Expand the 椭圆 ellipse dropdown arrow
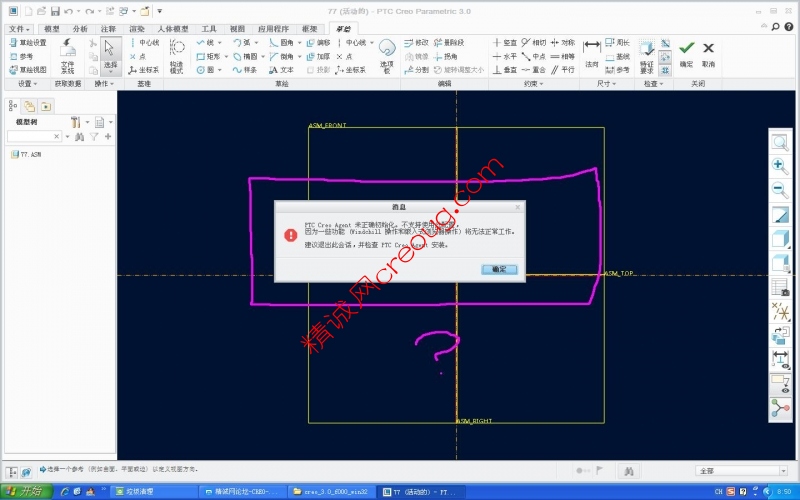Image resolution: width=800 pixels, height=500 pixels. tap(263, 56)
